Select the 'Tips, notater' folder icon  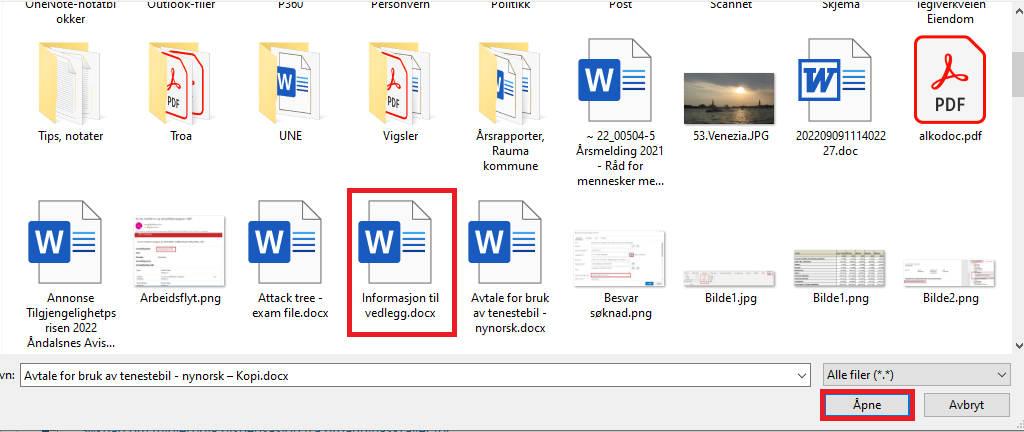(x=70, y=82)
